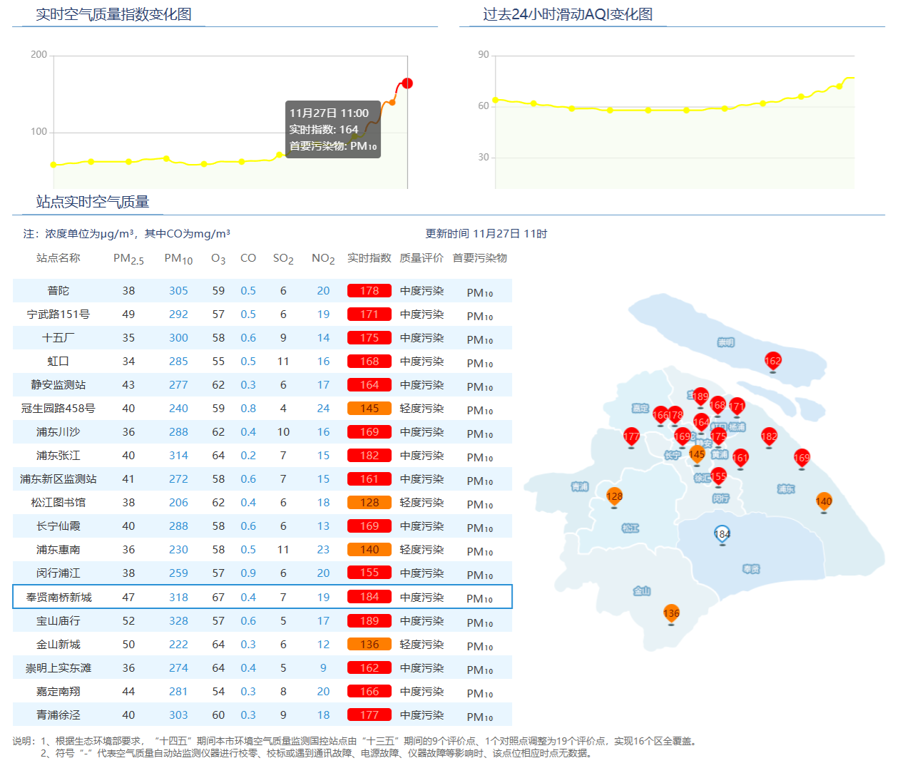Viewport: 900px width, 773px height.
Task: Click the 崇明 district label on map
Action: tap(726, 342)
